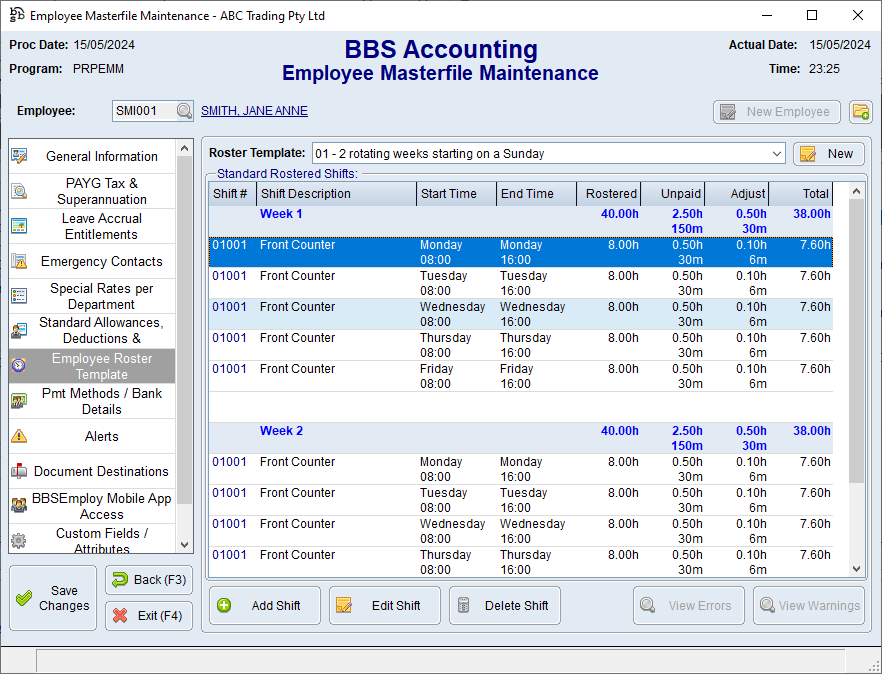Open Document Destinations from the sidebar icon
The image size is (882, 674).
[19, 471]
